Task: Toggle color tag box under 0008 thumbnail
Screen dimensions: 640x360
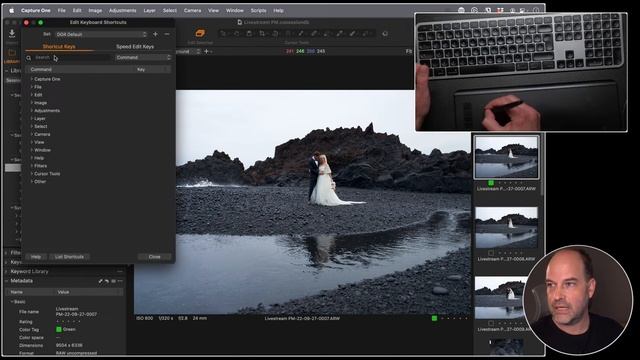Action: [491, 253]
